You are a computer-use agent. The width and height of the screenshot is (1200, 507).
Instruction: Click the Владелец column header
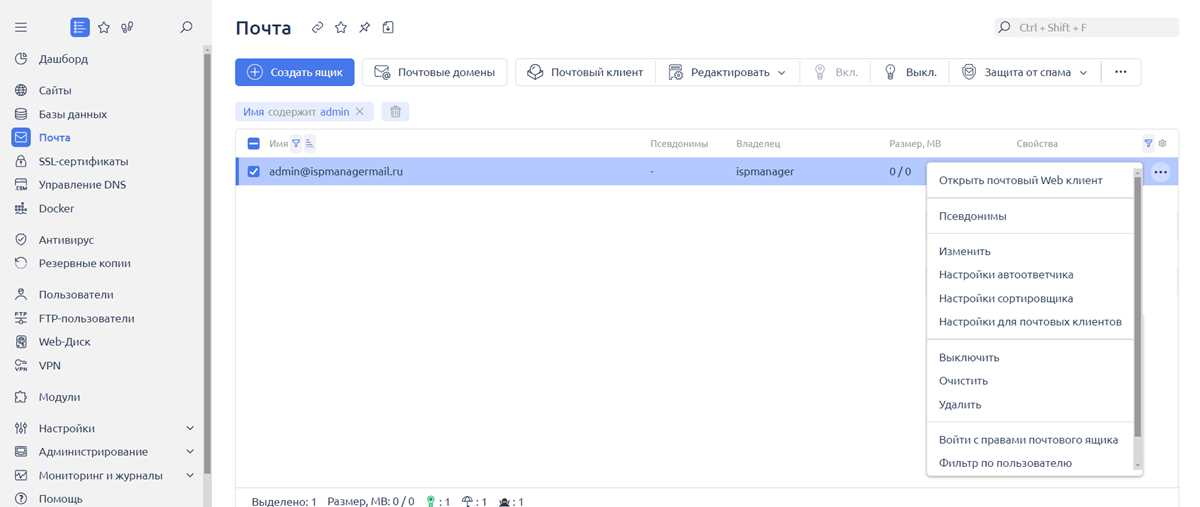point(758,144)
